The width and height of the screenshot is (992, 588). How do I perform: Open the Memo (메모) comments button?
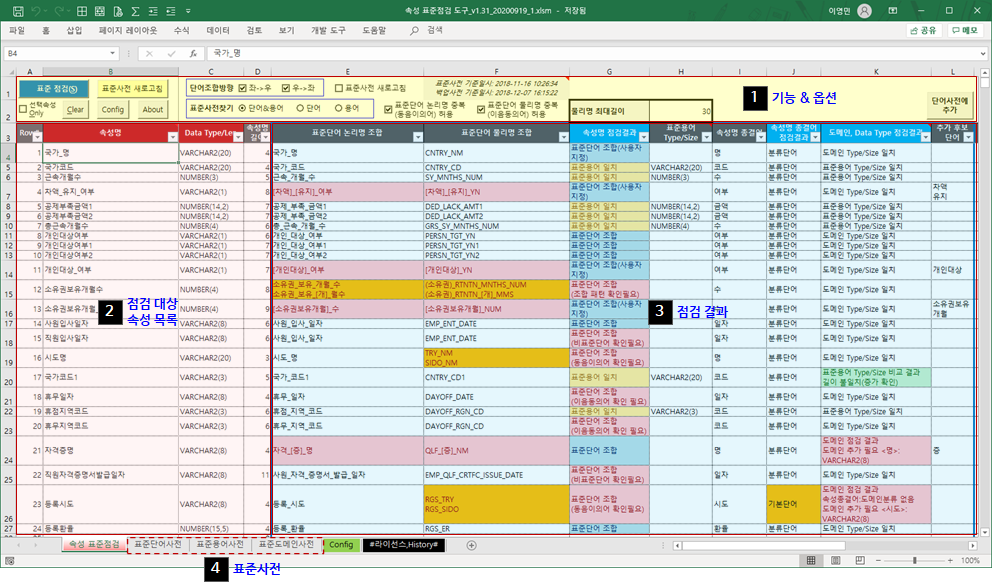point(965,30)
